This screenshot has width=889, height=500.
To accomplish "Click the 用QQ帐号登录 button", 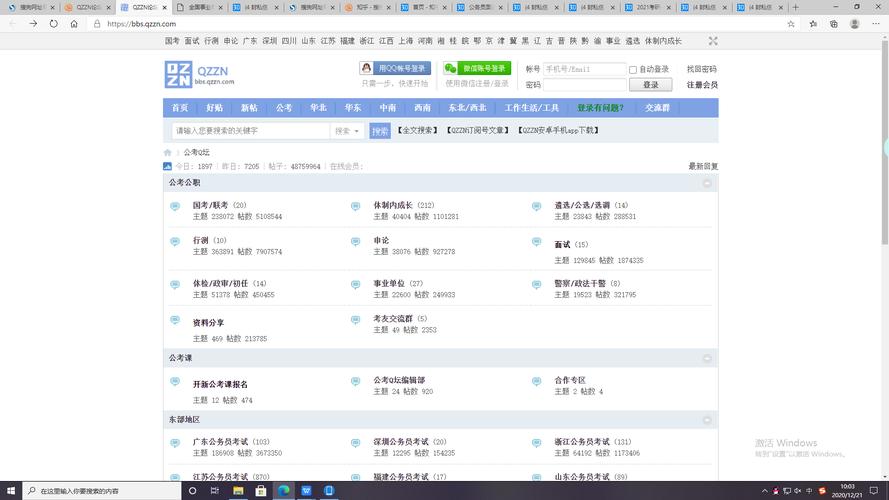I will tap(395, 68).
